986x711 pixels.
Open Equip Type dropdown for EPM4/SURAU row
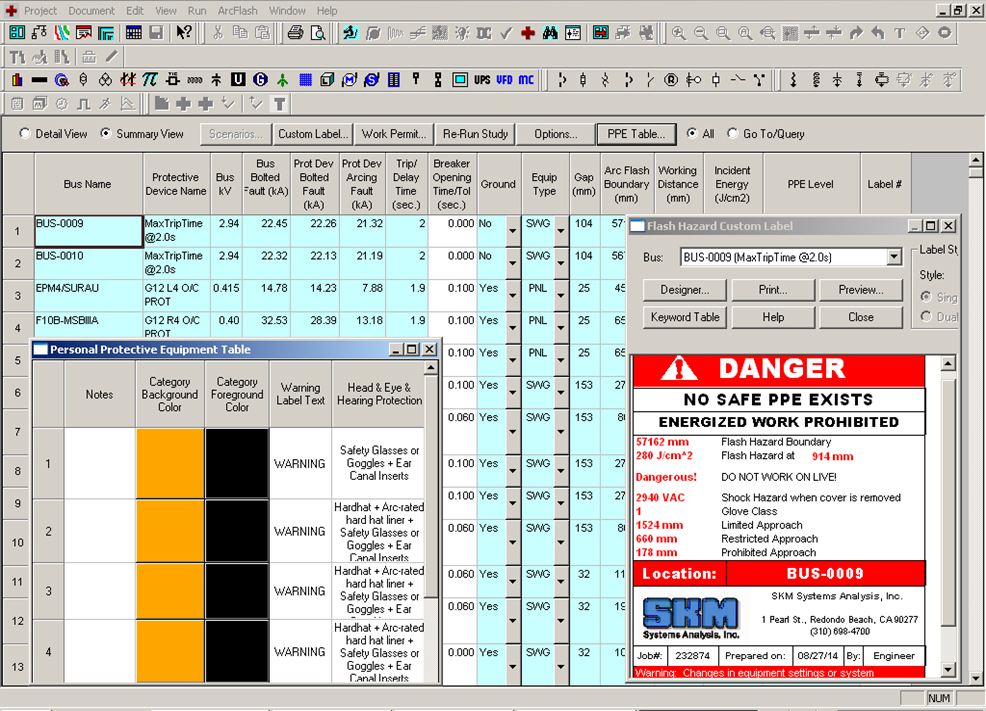(561, 295)
